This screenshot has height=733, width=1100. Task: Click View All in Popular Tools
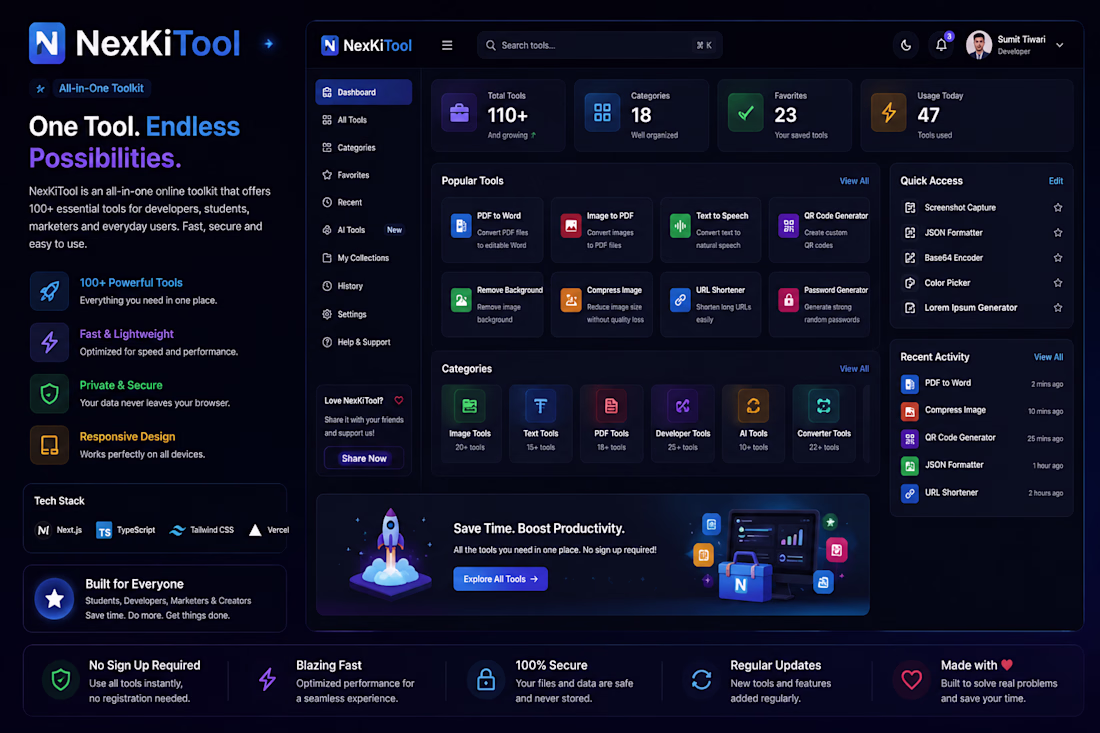[854, 181]
